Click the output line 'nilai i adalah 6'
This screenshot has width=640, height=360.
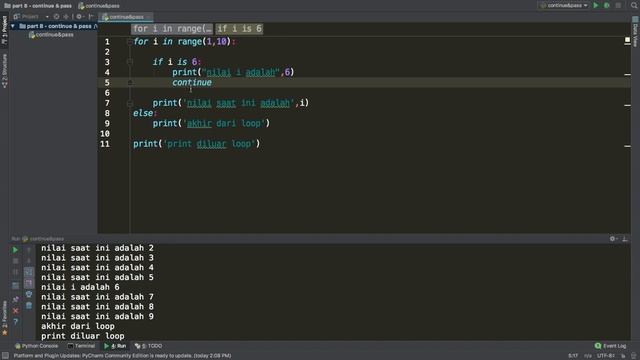coord(80,287)
